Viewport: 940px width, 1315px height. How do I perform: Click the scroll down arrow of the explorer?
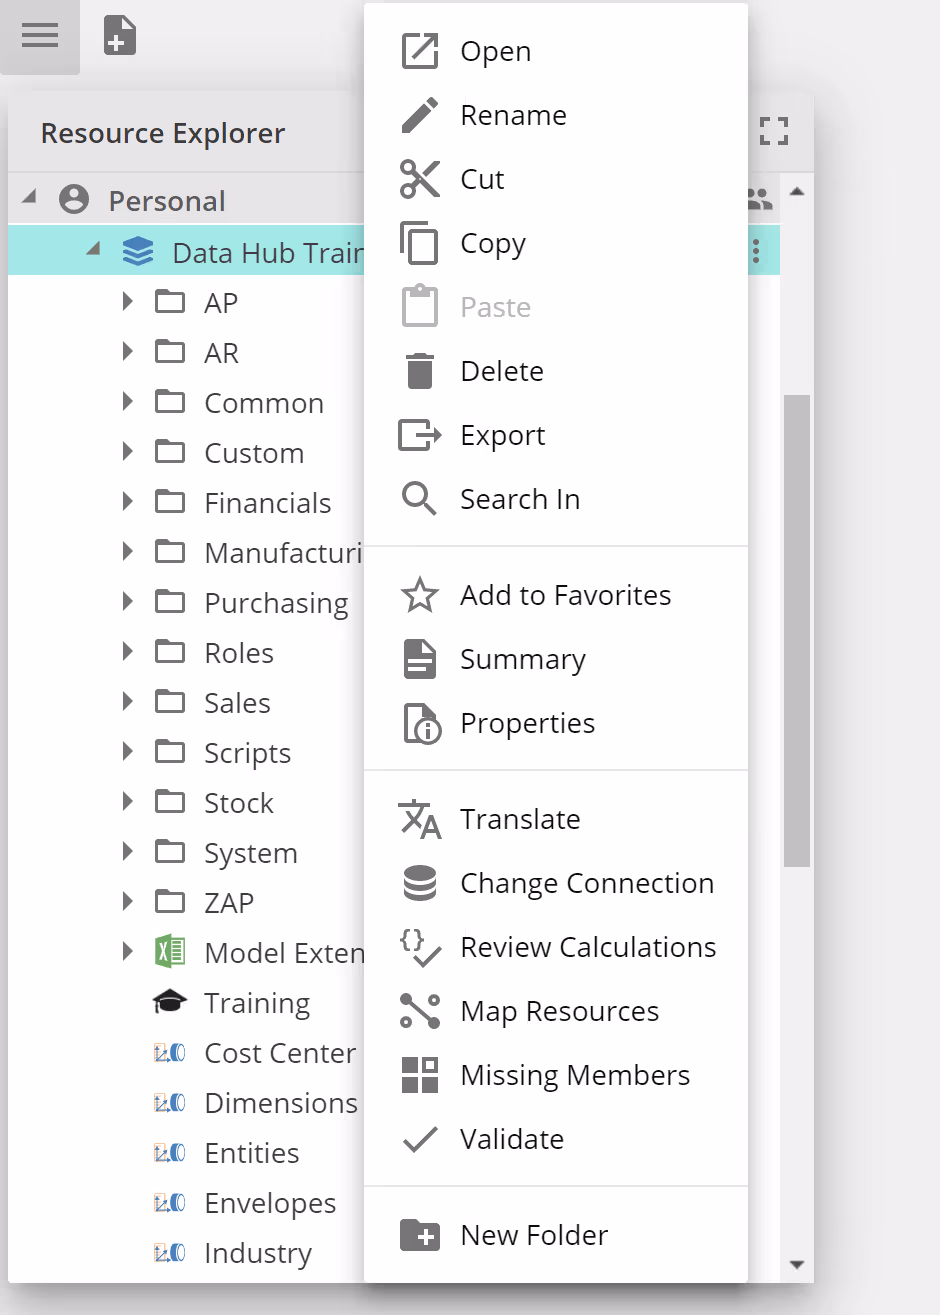click(x=796, y=1264)
